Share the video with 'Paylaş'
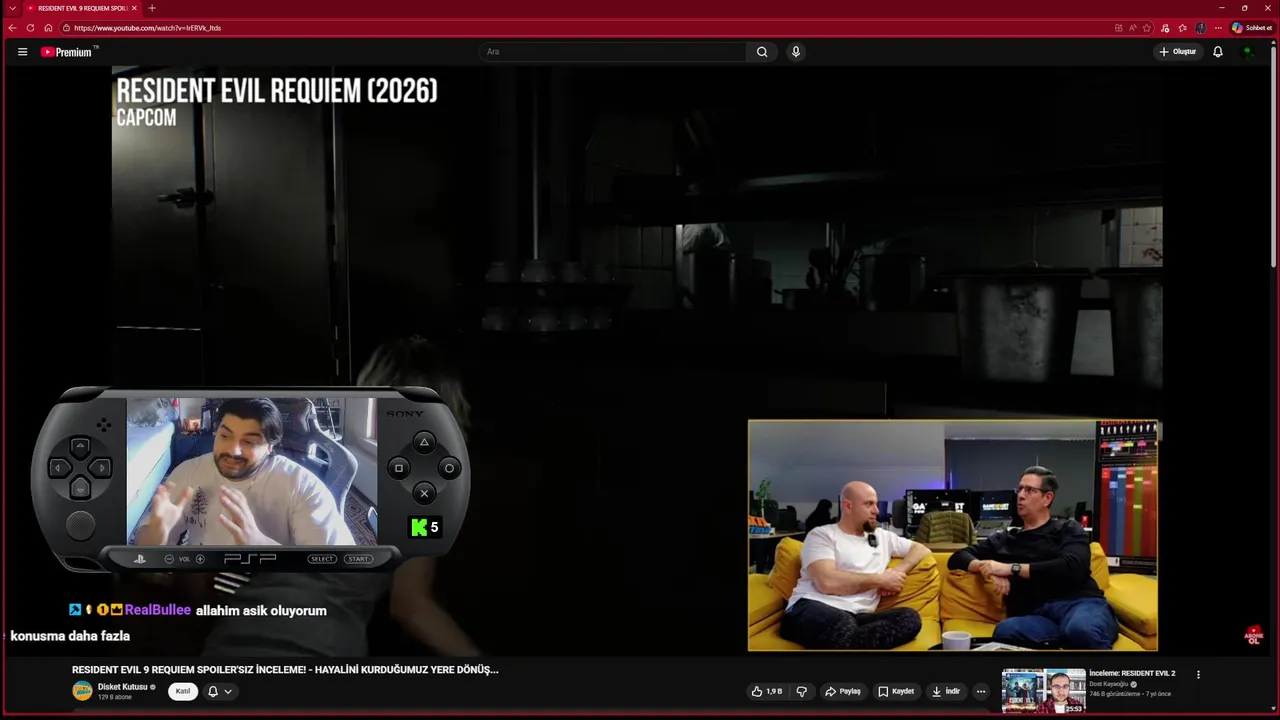 [843, 691]
